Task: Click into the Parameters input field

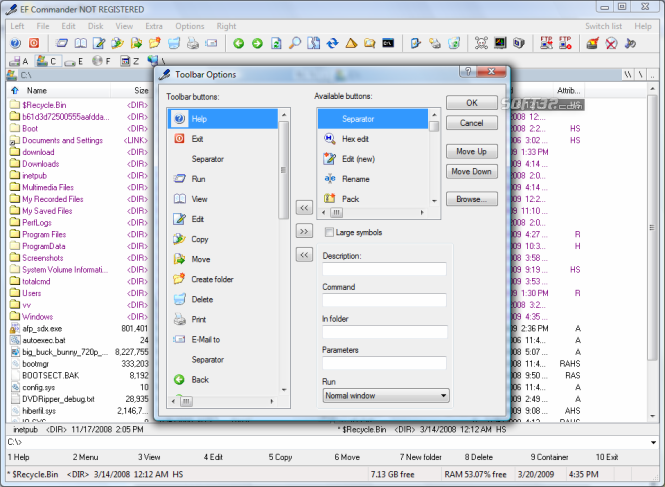Action: (x=384, y=363)
